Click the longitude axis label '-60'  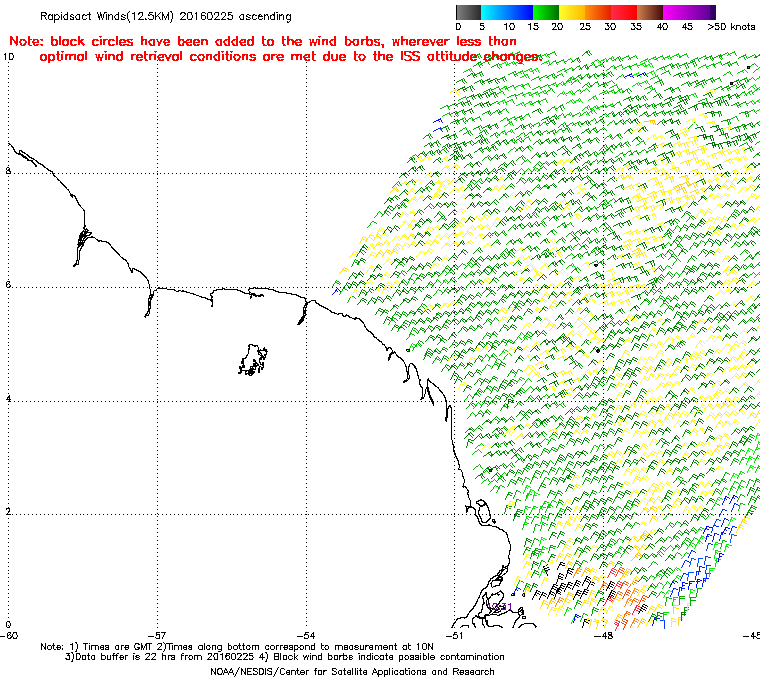coord(9,636)
